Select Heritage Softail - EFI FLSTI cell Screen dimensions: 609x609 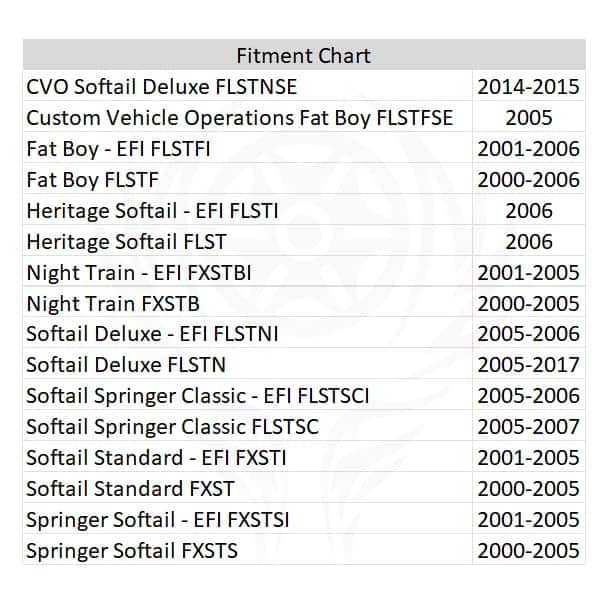[152, 211]
